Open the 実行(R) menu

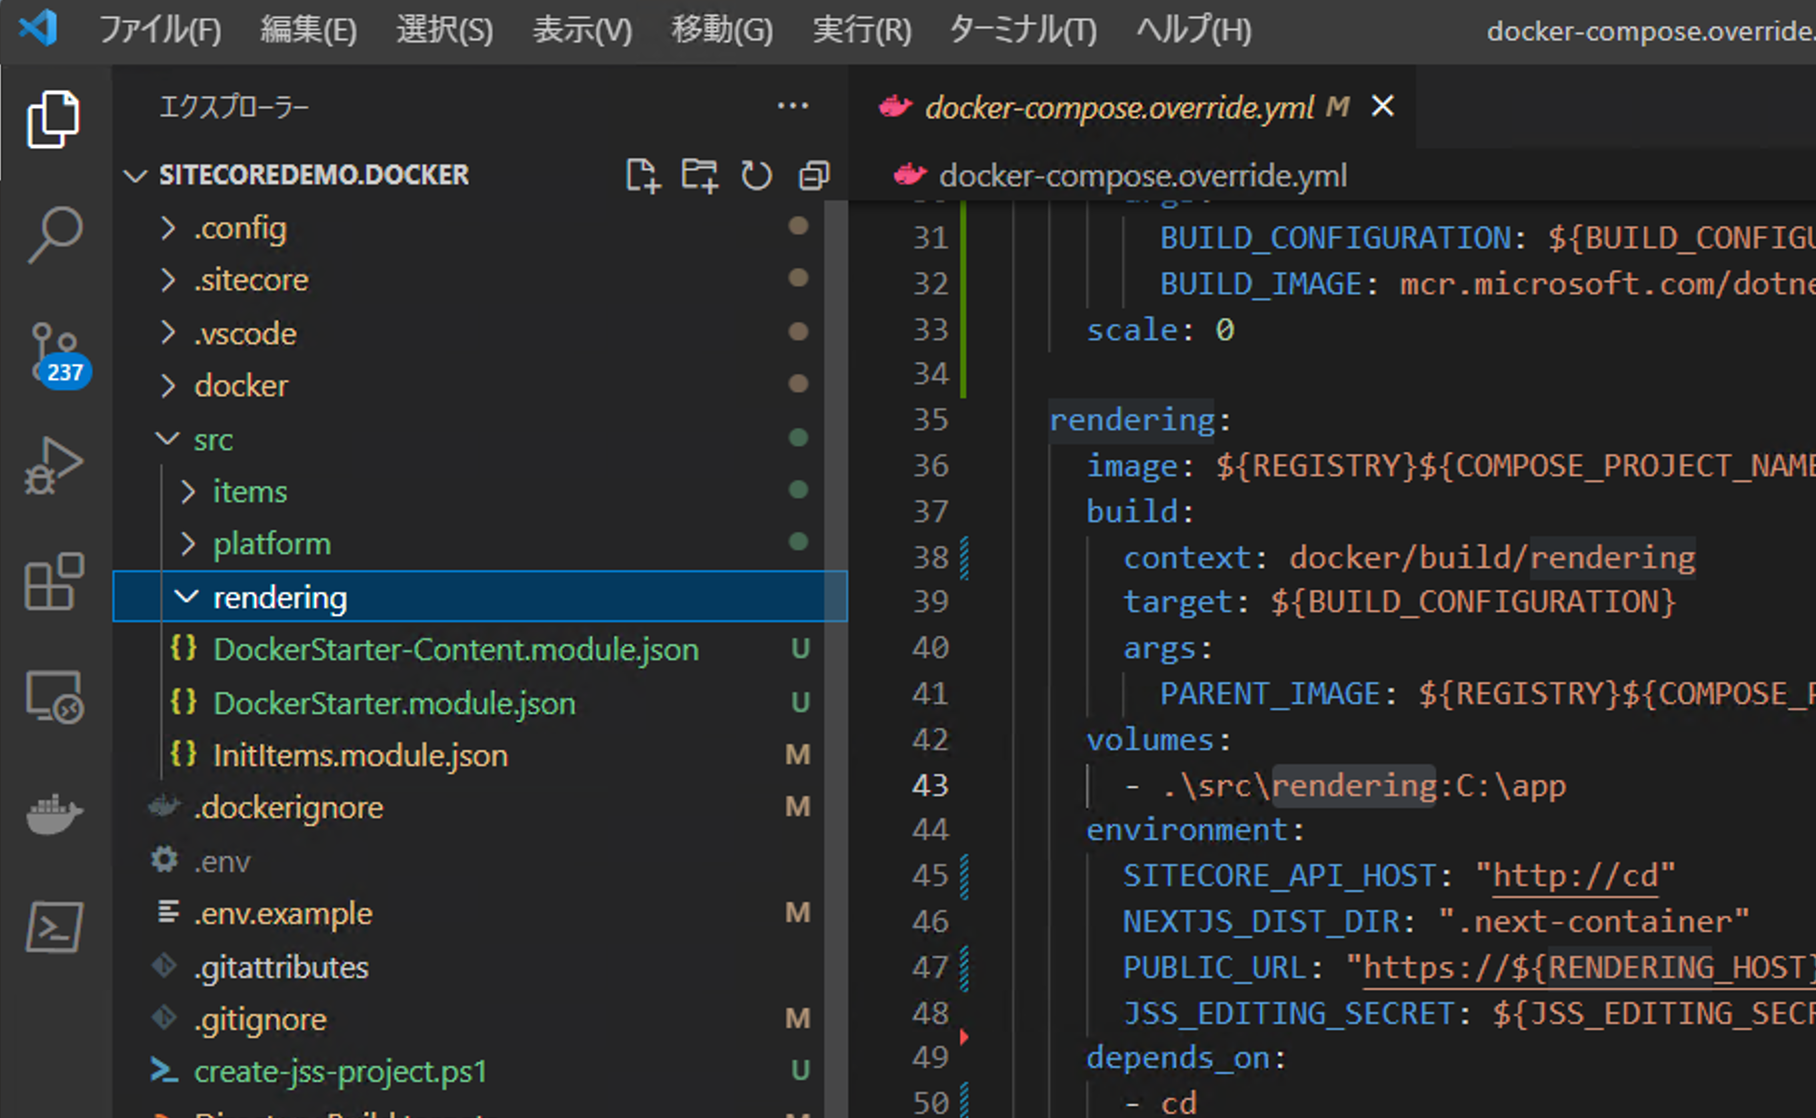[862, 30]
